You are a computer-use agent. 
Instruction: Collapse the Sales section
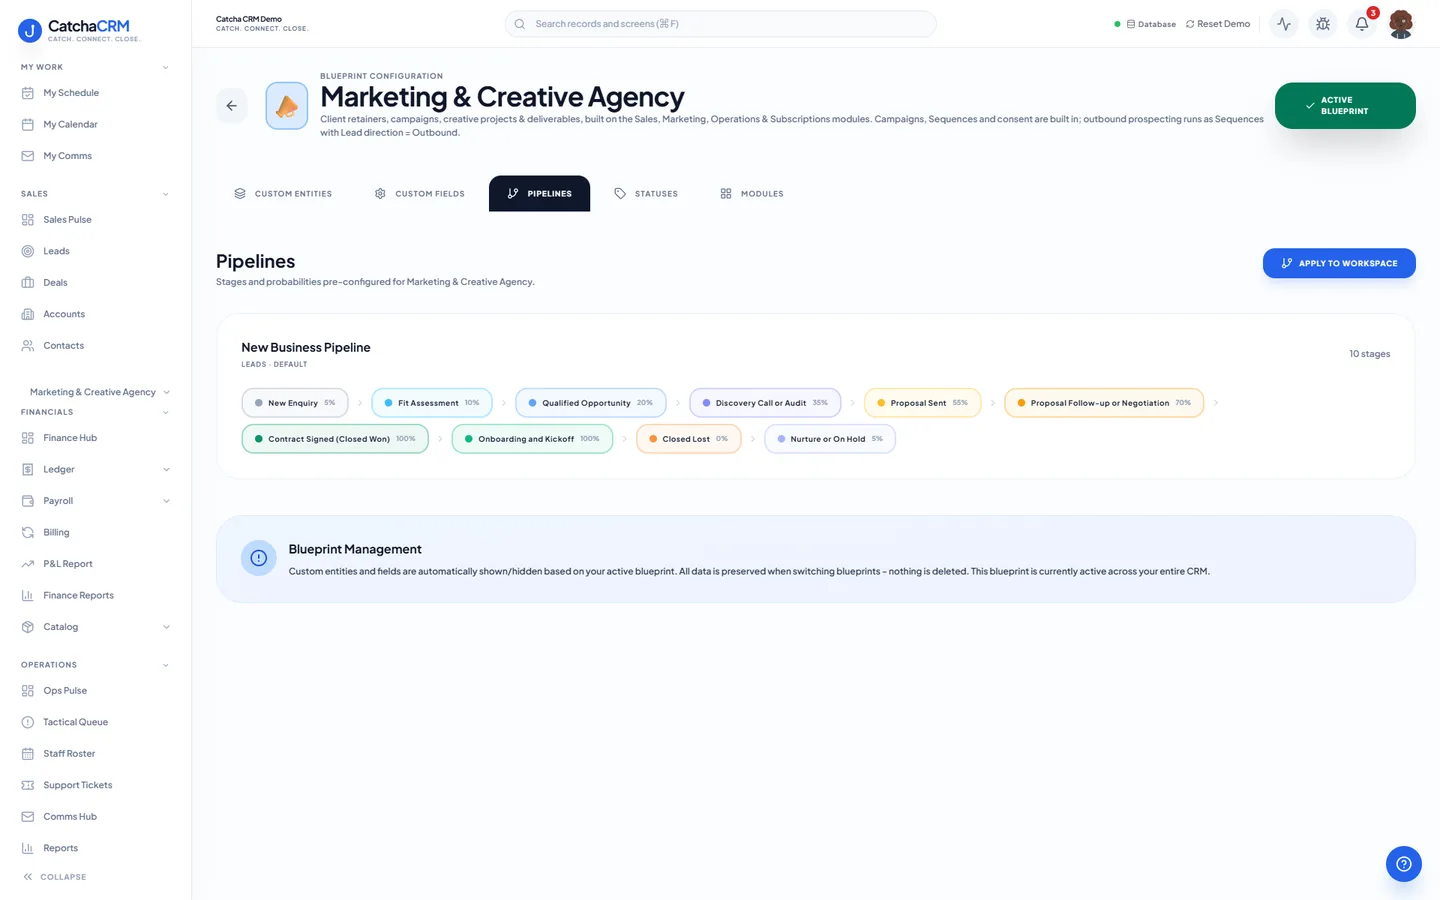click(x=166, y=194)
